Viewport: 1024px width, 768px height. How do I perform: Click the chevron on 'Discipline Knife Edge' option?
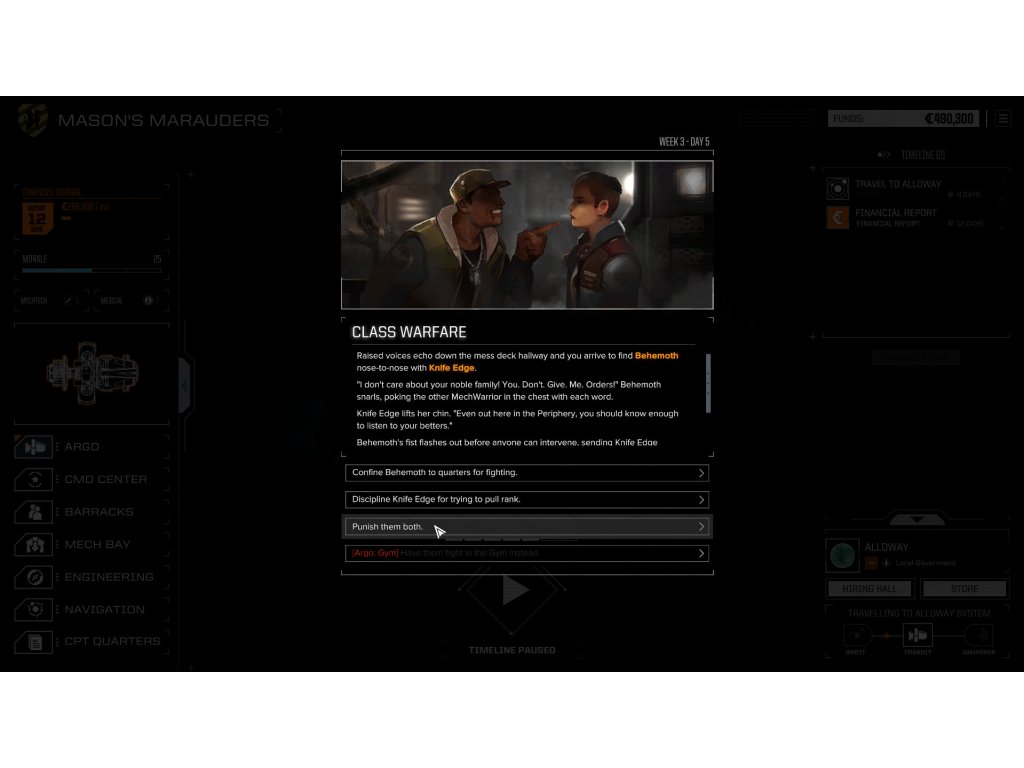click(701, 500)
